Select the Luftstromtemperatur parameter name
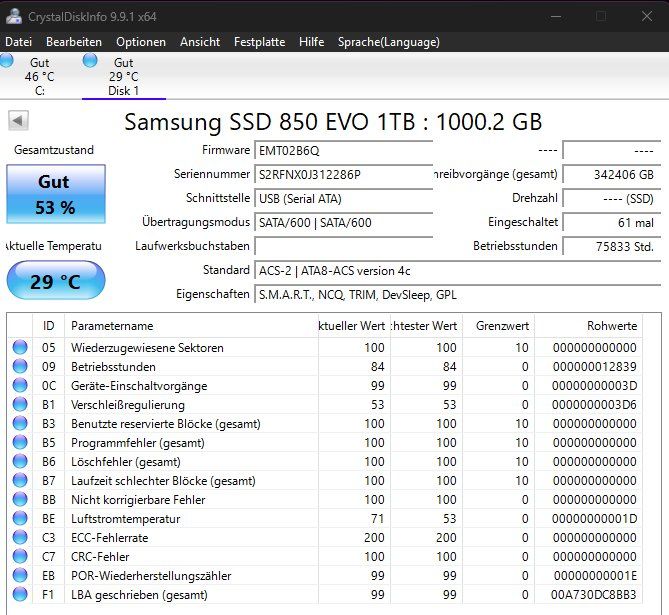Screen dimensions: 669x615 pos(125,519)
